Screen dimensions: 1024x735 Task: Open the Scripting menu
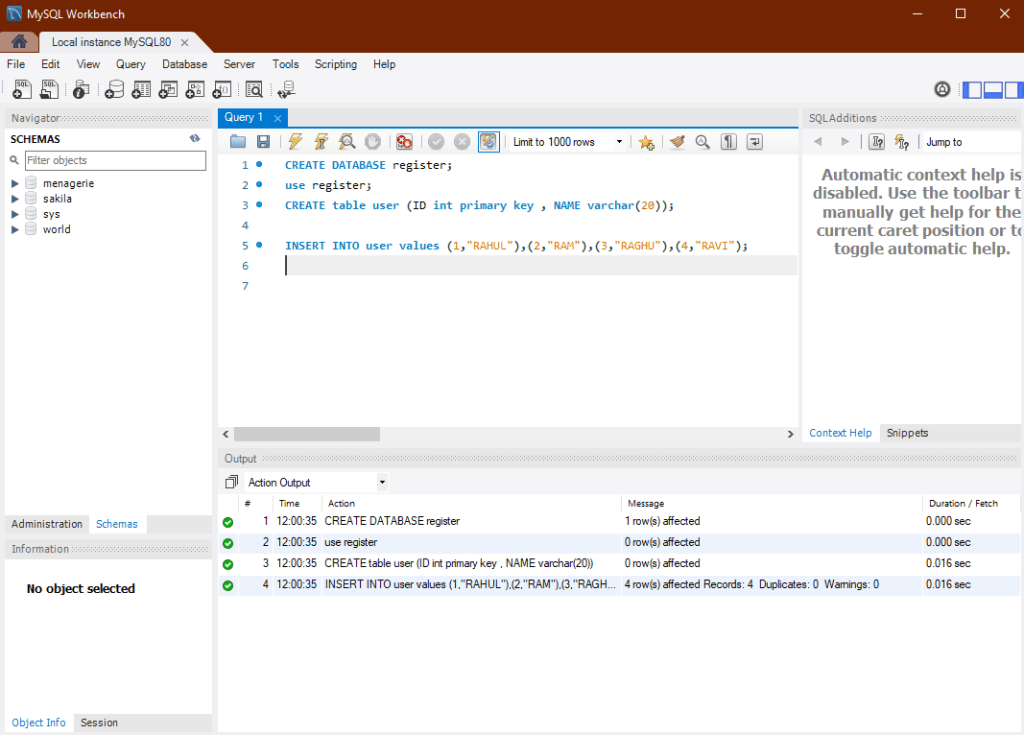tap(335, 64)
